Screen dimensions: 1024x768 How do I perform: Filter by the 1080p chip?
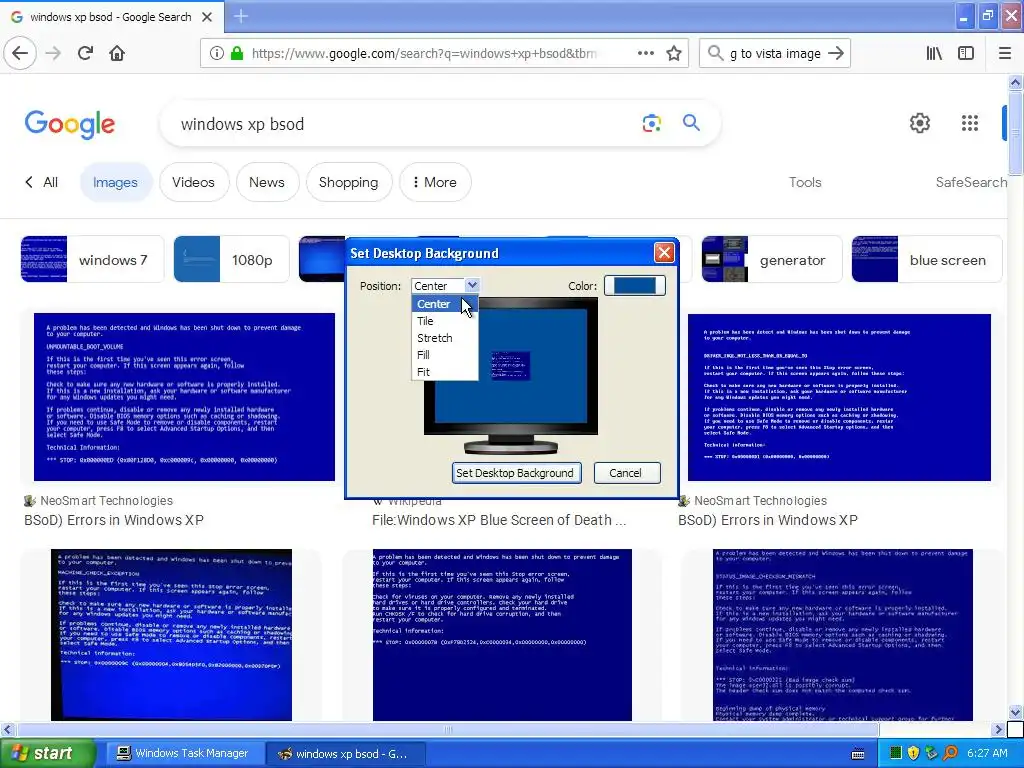pos(231,259)
